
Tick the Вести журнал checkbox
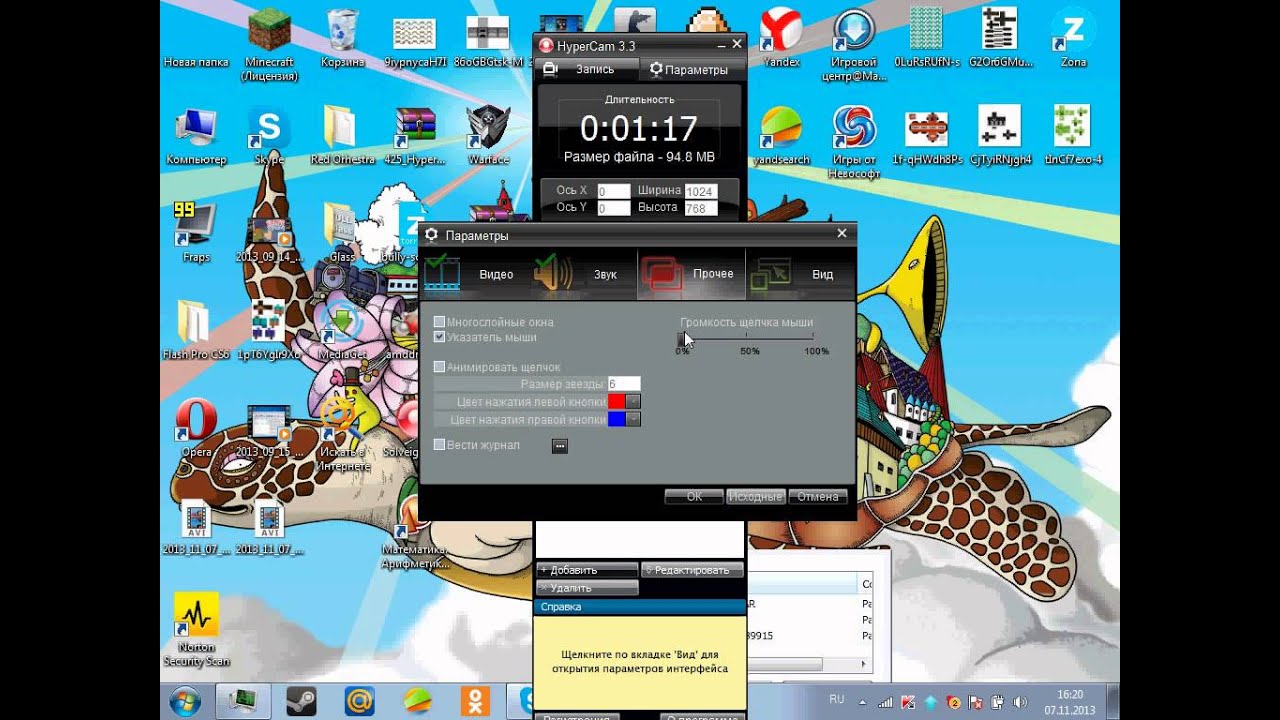(439, 445)
